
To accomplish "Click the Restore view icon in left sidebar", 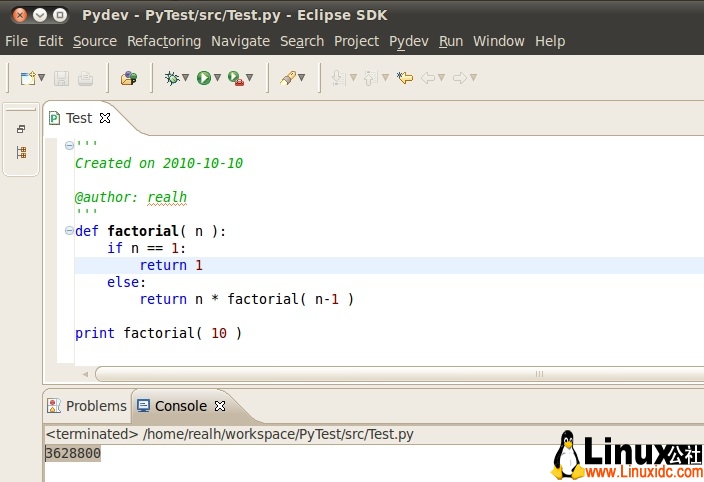I will pos(21,129).
